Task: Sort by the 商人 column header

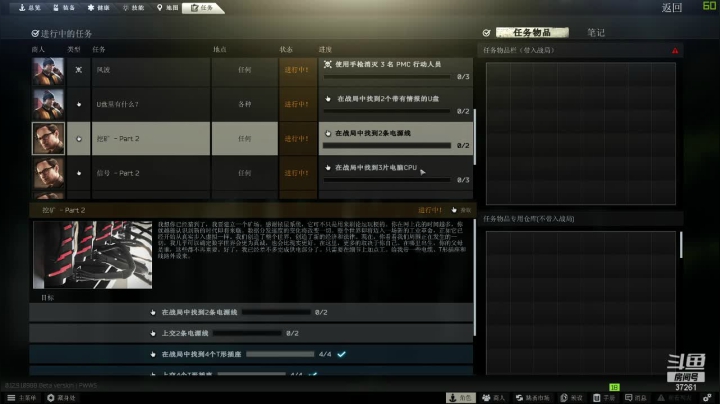Action: tap(38, 49)
